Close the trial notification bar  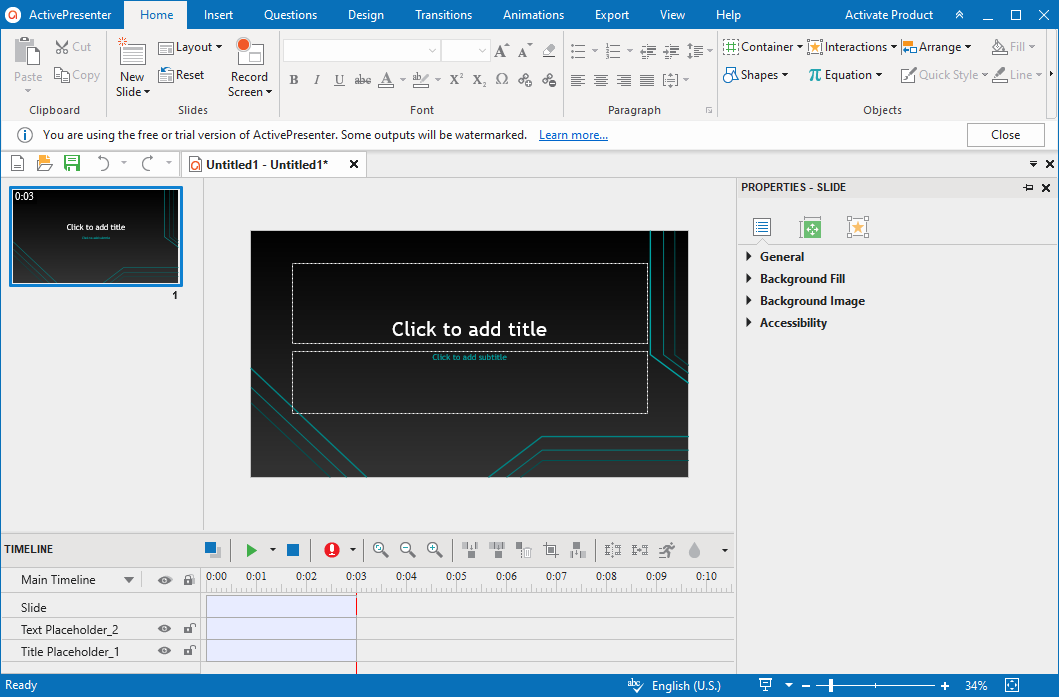pyautogui.click(x=1005, y=135)
